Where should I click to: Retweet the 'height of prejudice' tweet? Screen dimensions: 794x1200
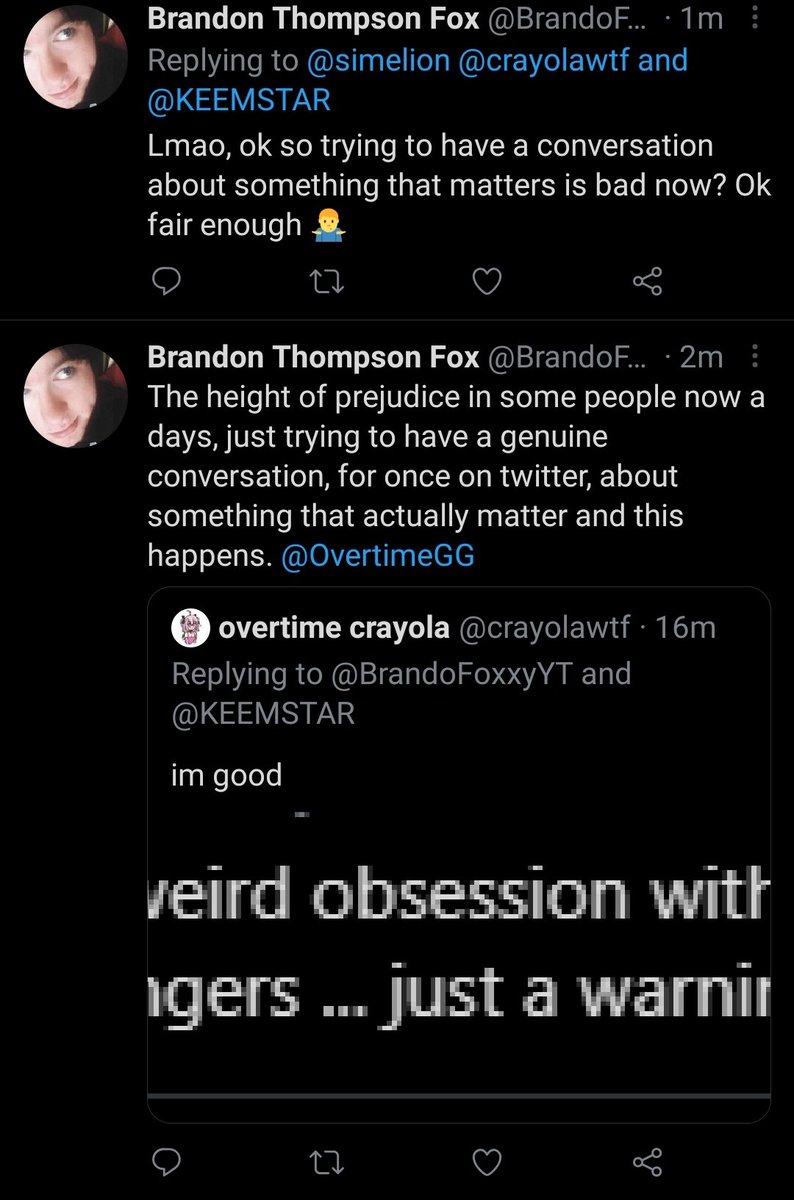325,1161
